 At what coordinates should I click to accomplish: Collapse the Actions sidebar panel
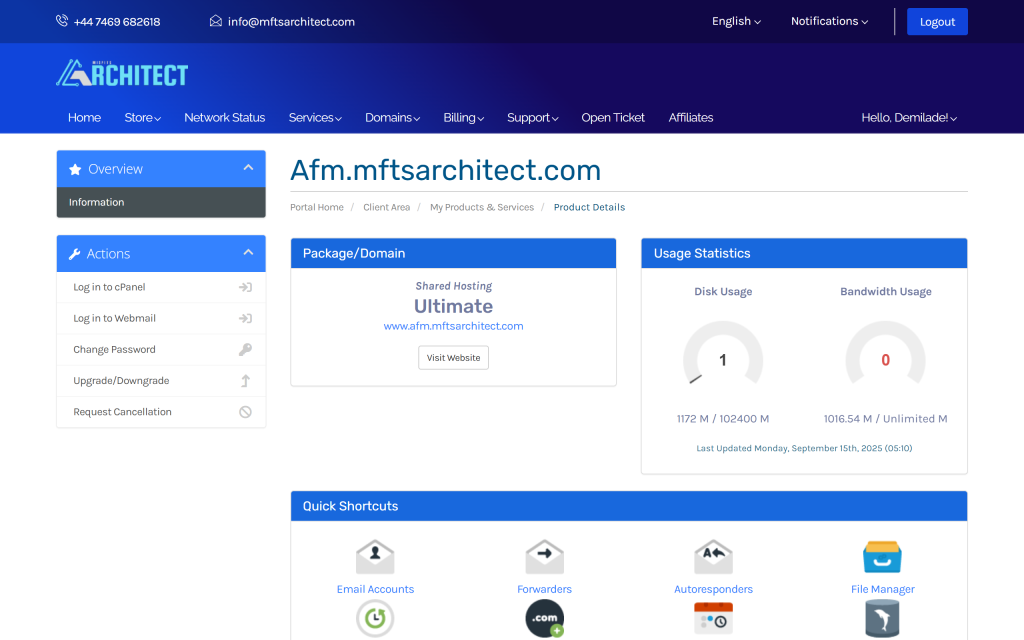(x=248, y=253)
